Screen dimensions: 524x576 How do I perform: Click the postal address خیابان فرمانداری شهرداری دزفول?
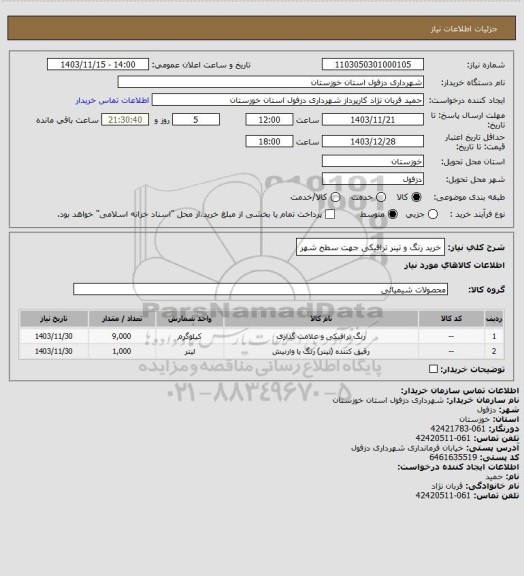click(x=407, y=448)
